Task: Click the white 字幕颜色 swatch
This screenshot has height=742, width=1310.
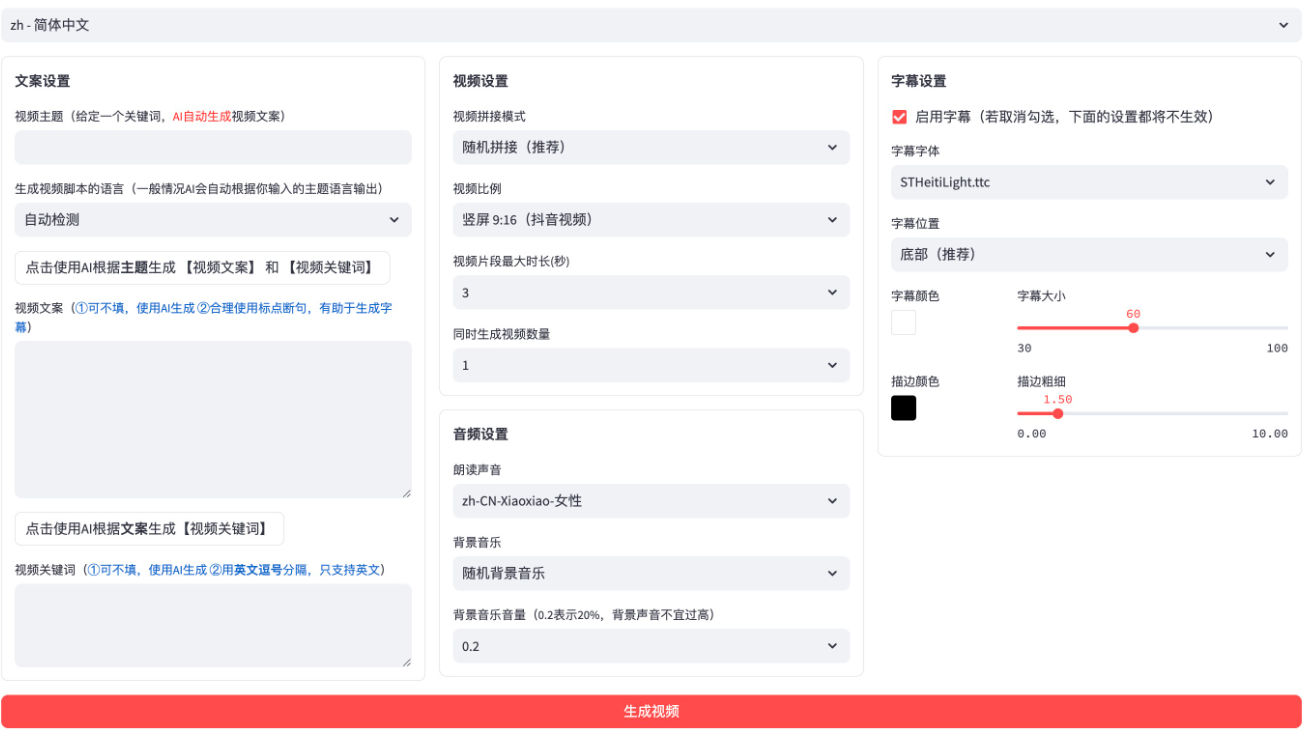Action: click(x=903, y=322)
